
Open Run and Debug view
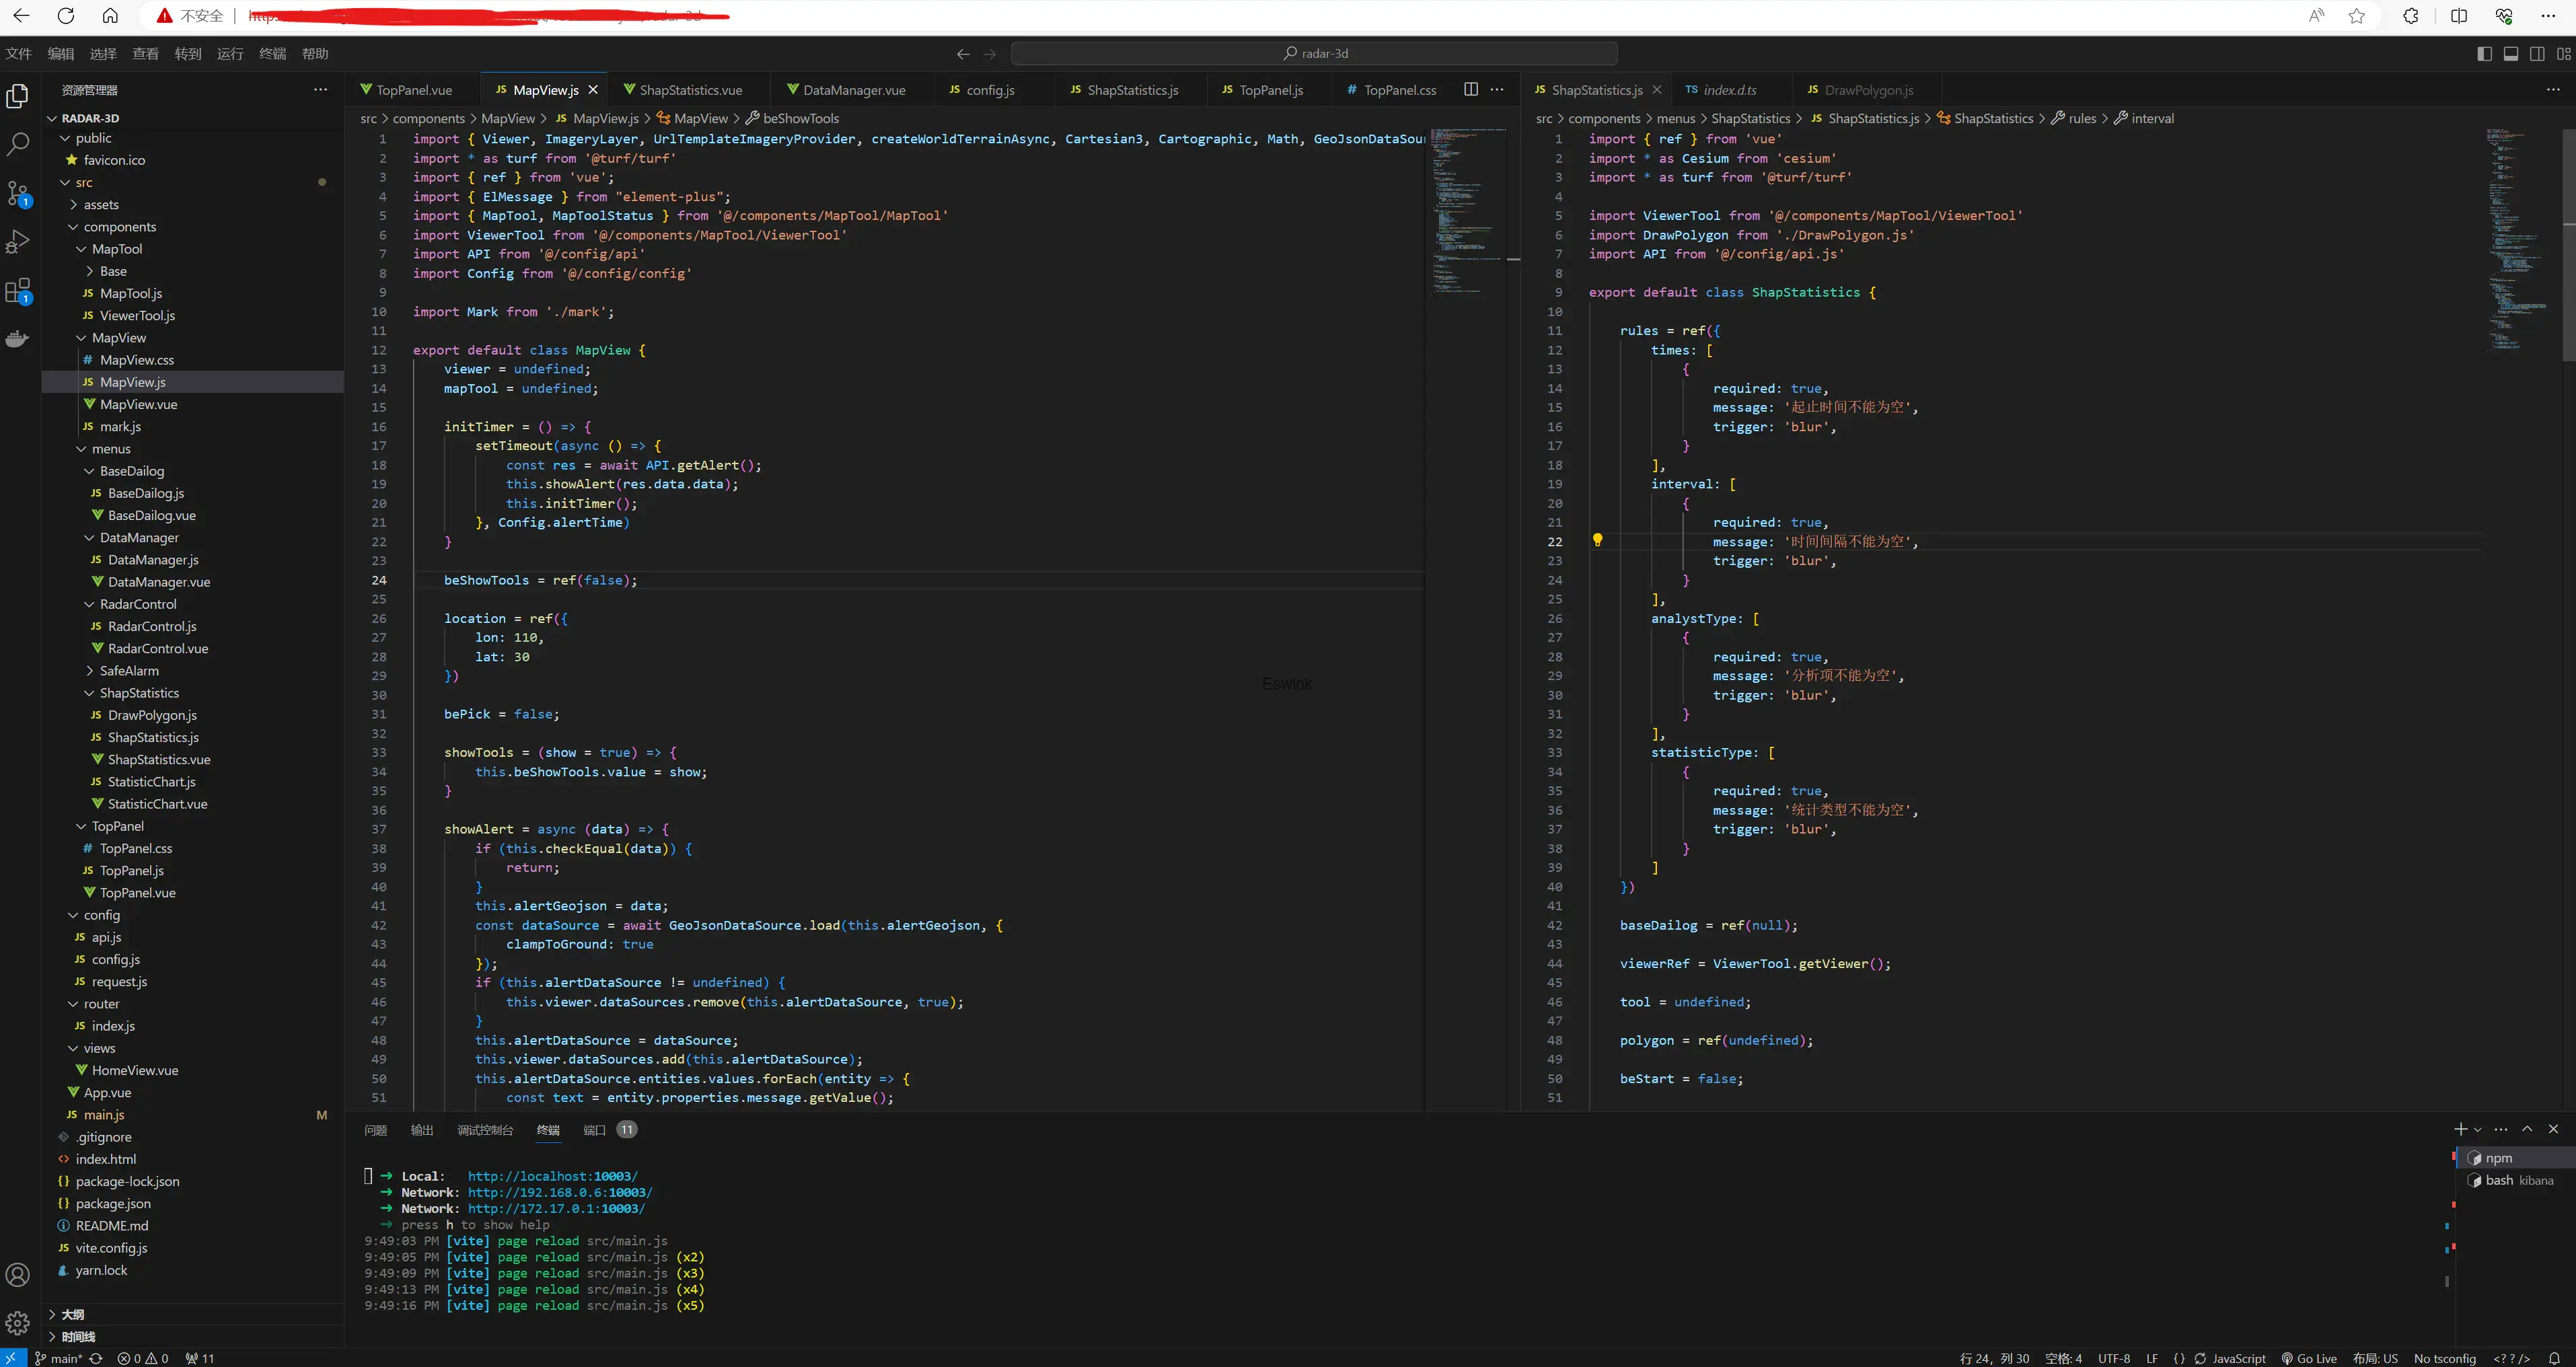[x=18, y=242]
